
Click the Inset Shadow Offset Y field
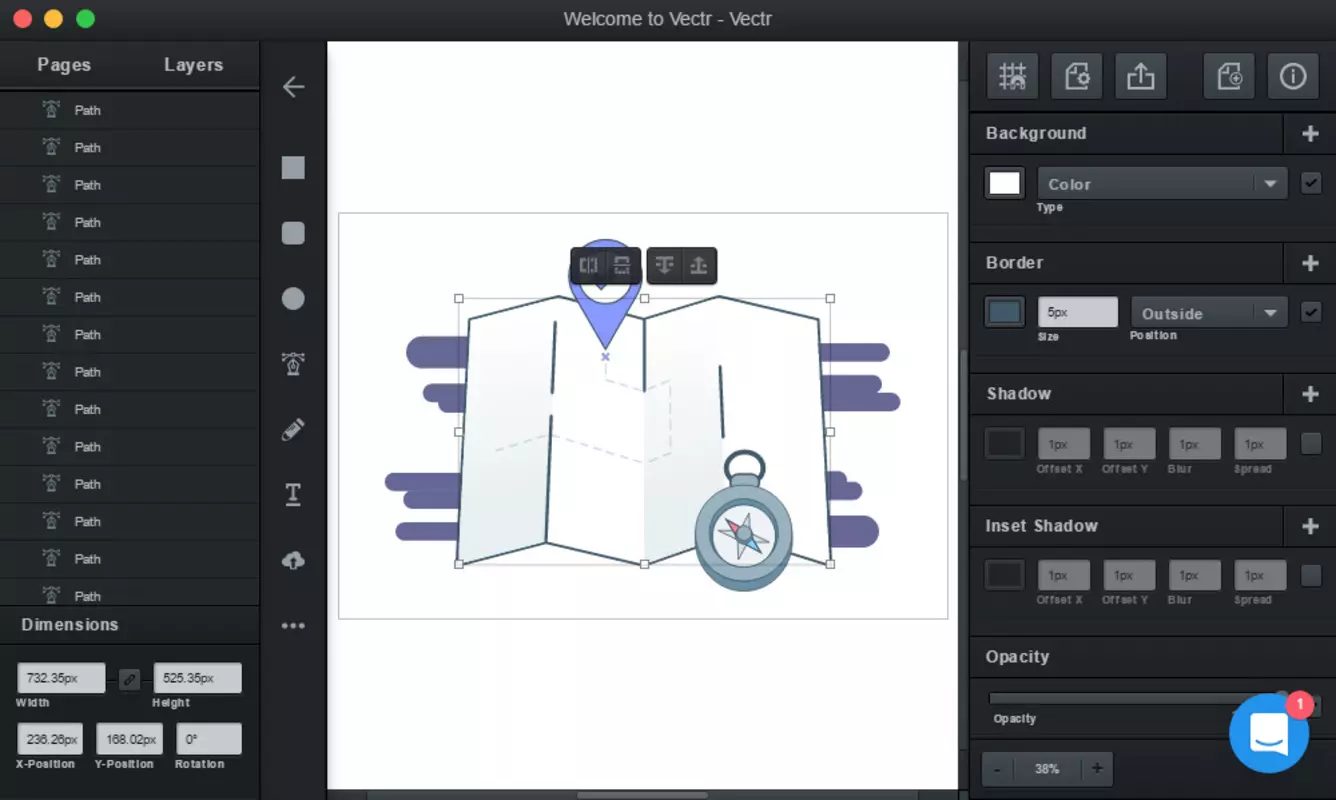(x=1129, y=575)
